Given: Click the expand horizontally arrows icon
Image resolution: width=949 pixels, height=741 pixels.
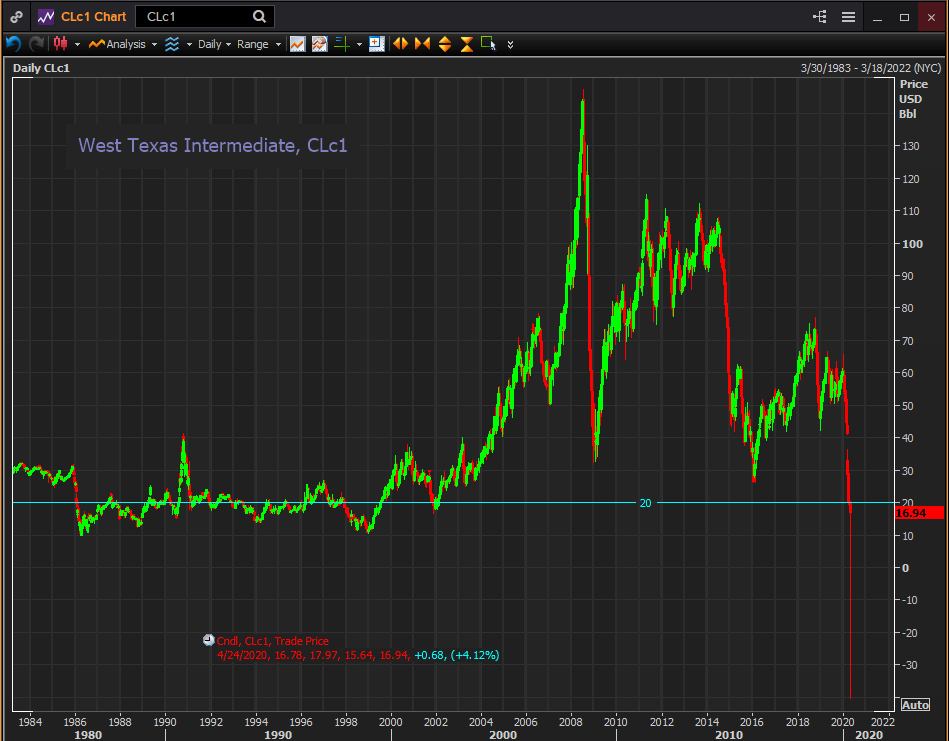Looking at the screenshot, I should (x=400, y=44).
